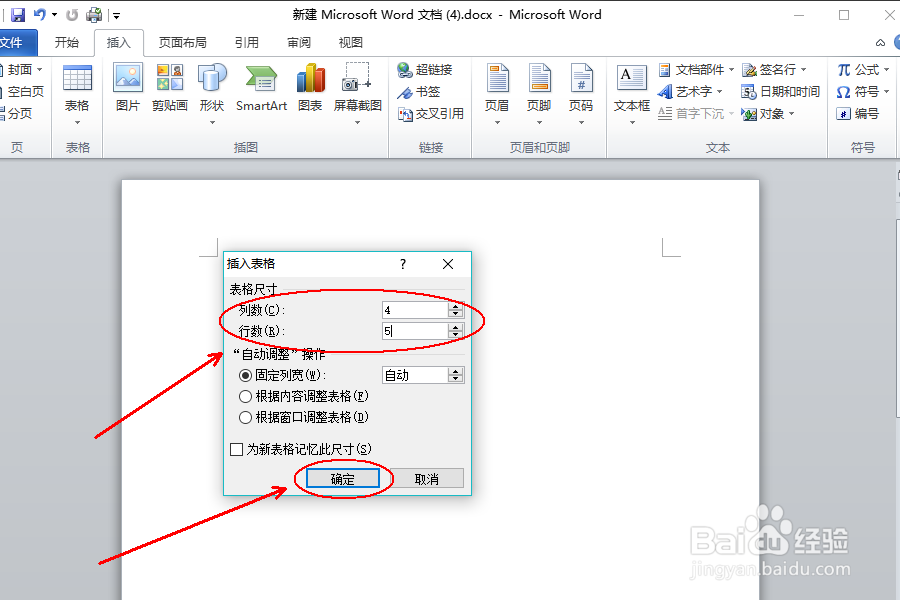Open the 文件 tab
The height and width of the screenshot is (600, 900).
pyautogui.click(x=16, y=42)
